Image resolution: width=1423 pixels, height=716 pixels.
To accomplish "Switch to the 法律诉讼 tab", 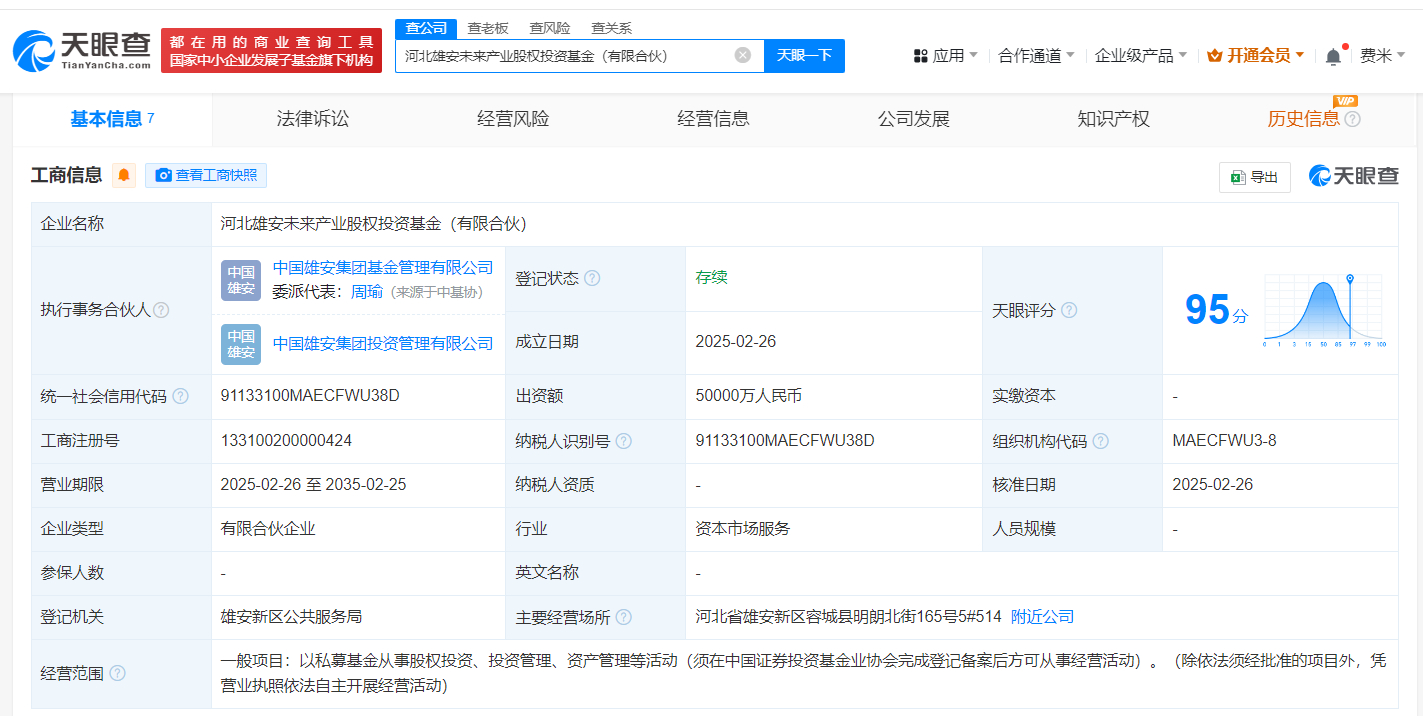I will tap(313, 119).
